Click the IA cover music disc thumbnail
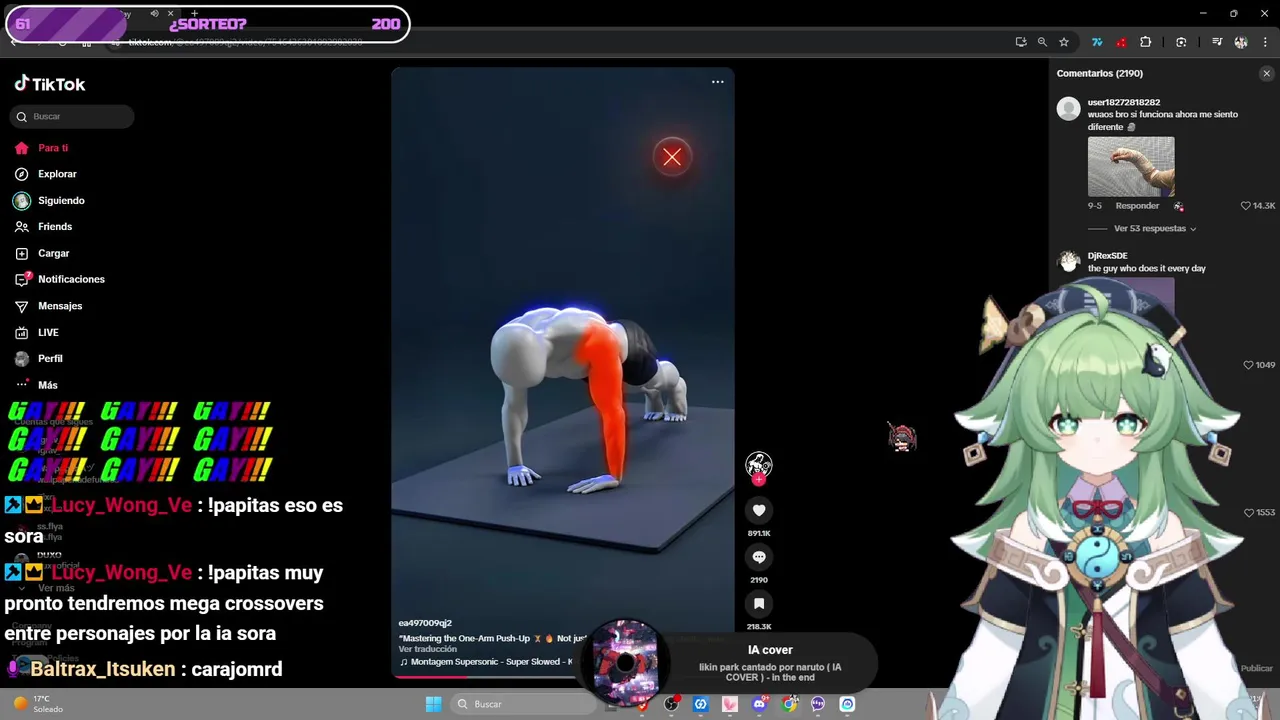 click(625, 661)
